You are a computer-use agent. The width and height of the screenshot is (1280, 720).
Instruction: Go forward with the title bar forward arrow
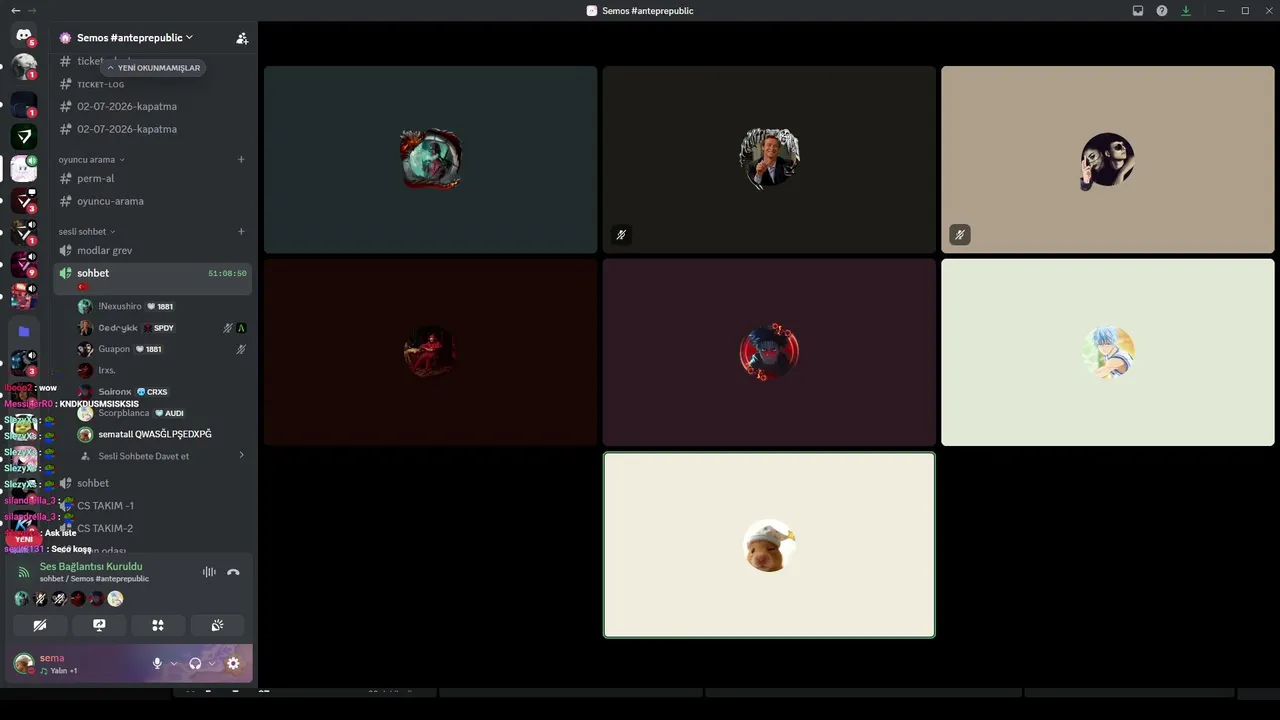[32, 11]
